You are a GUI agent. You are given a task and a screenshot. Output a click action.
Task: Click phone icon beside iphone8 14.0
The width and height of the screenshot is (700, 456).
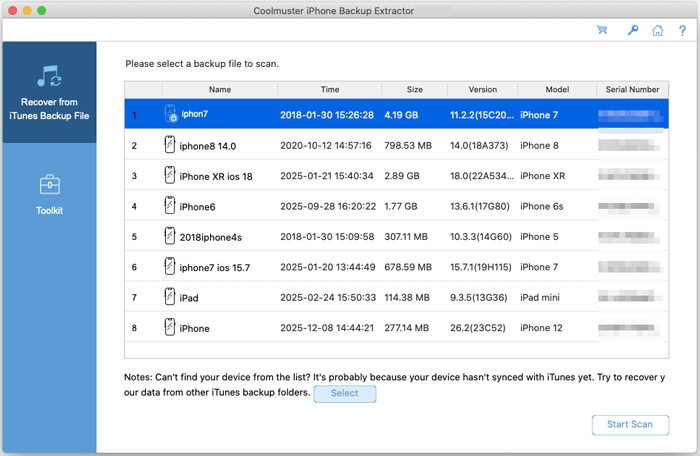pos(170,145)
